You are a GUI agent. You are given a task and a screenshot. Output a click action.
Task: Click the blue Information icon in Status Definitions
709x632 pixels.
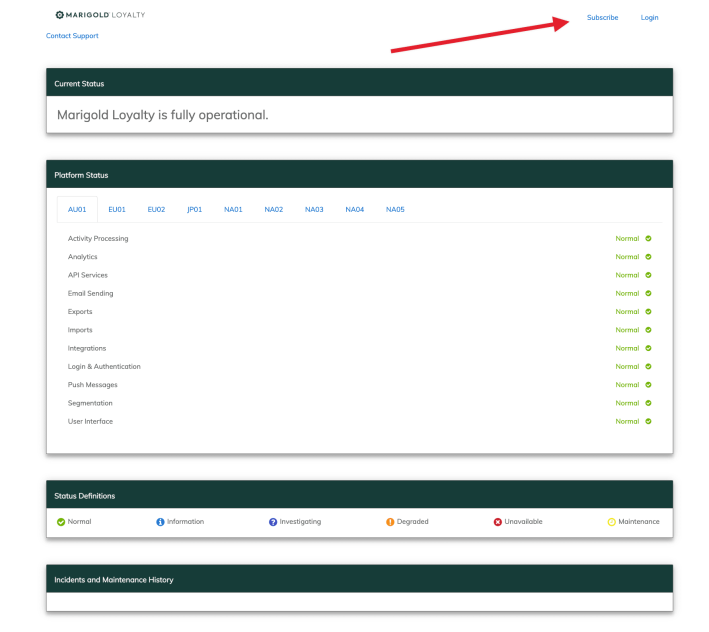pos(160,522)
